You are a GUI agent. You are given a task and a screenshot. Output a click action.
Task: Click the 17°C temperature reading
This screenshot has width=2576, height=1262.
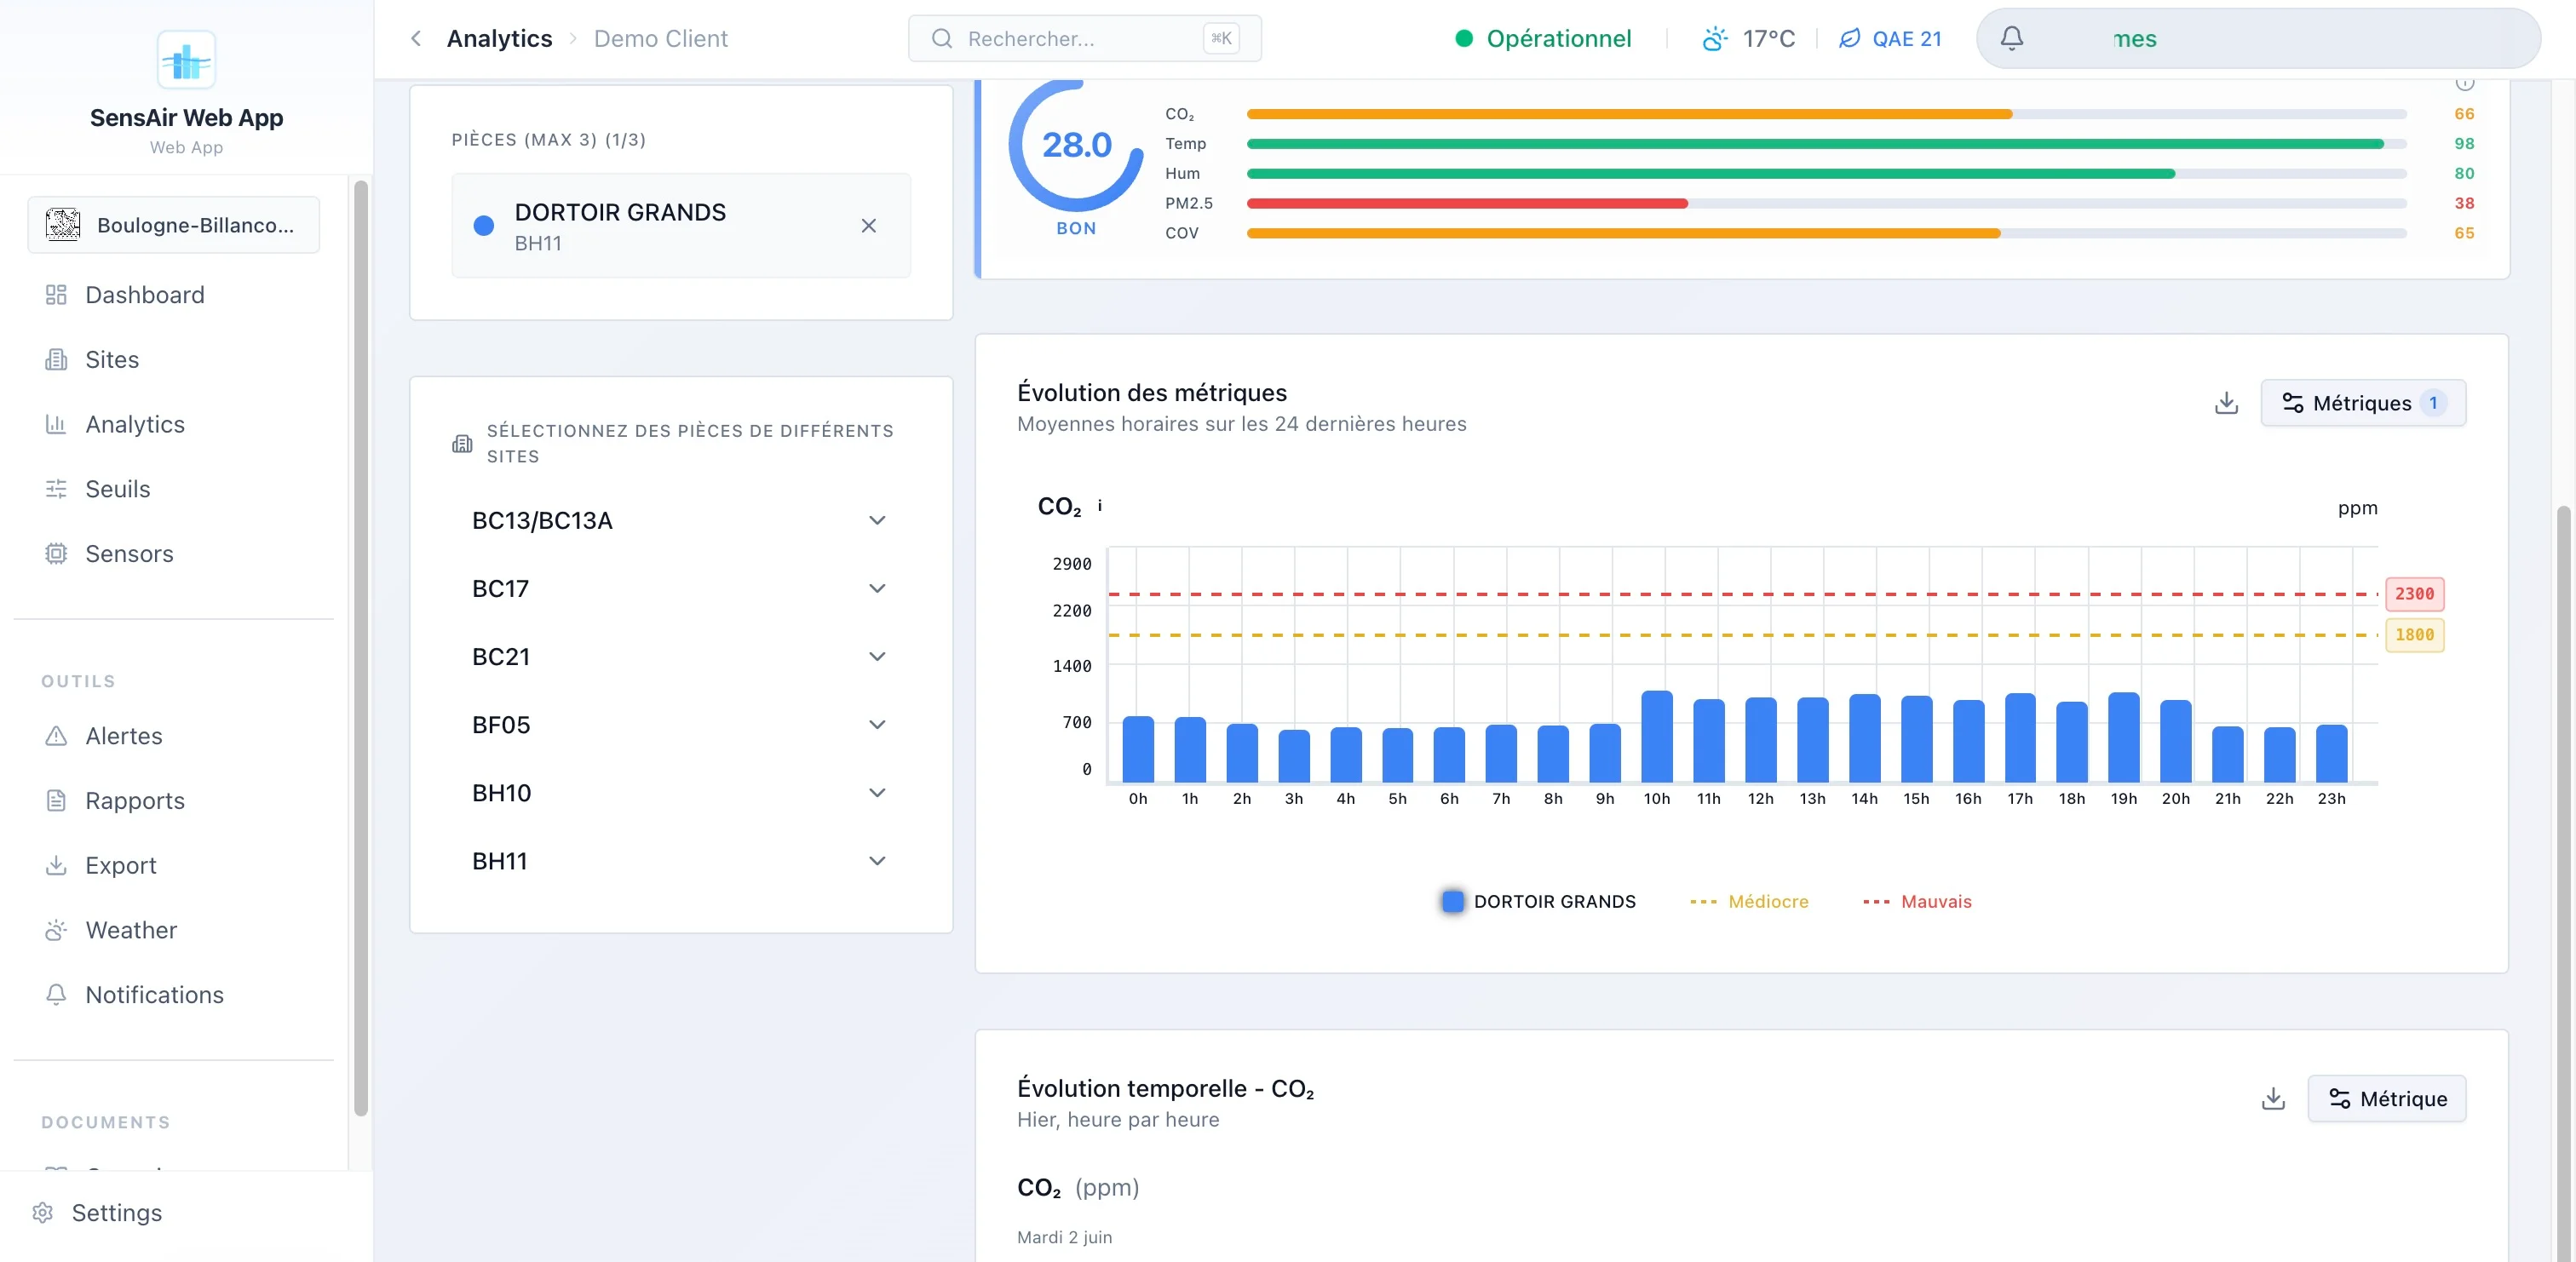coord(1768,39)
